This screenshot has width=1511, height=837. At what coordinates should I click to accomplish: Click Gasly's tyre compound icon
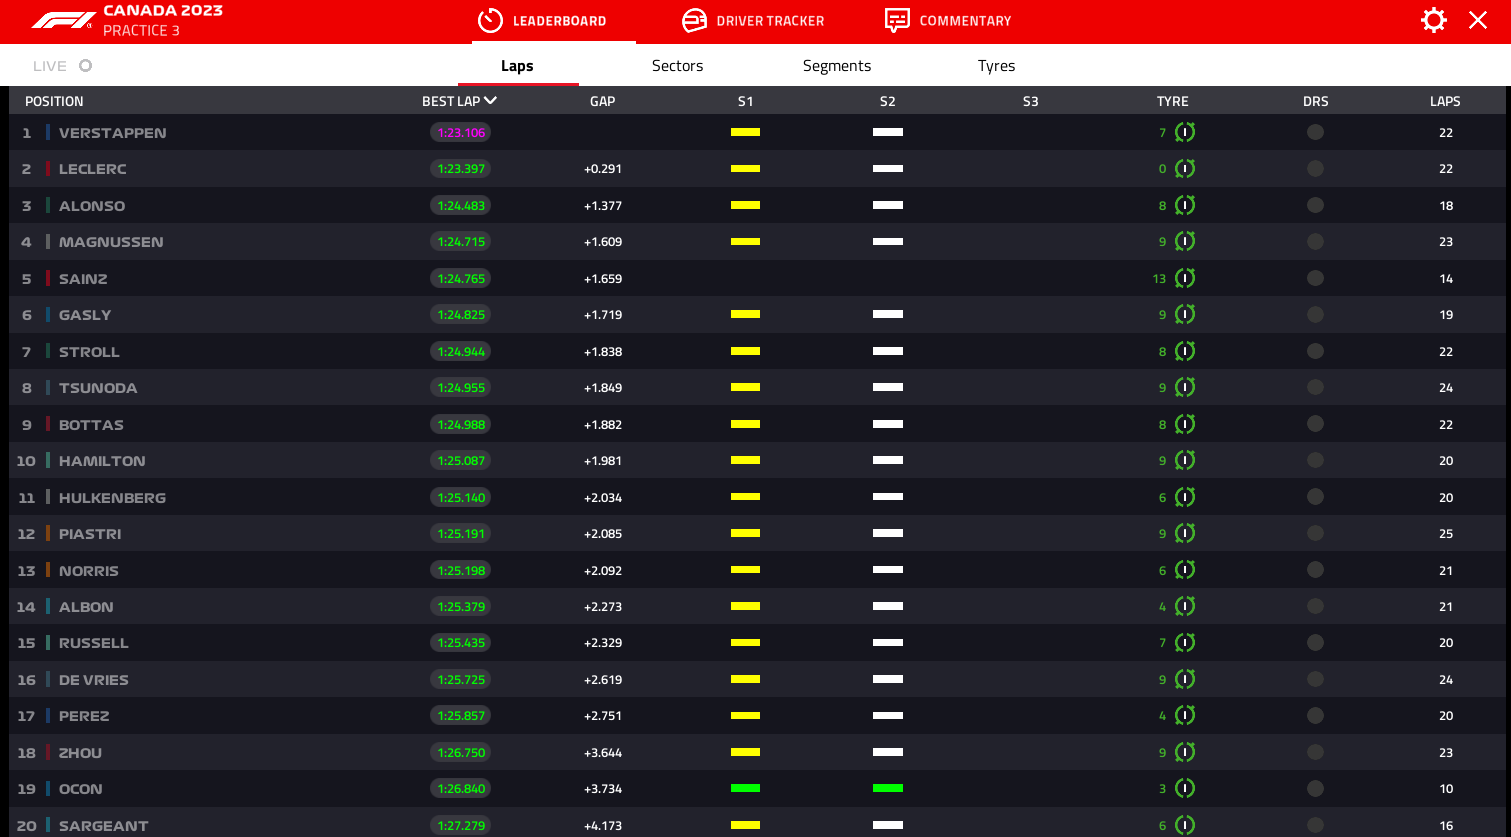(1185, 314)
